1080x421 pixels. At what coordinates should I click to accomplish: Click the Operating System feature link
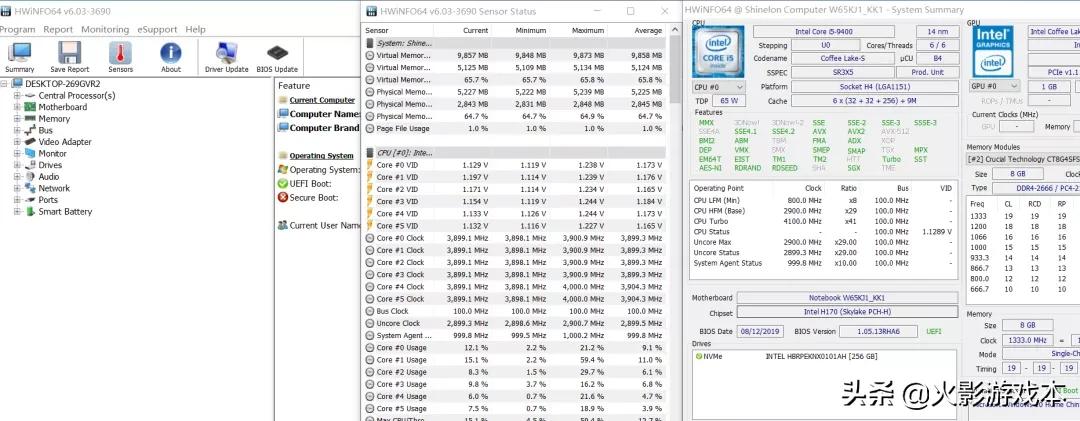click(321, 156)
